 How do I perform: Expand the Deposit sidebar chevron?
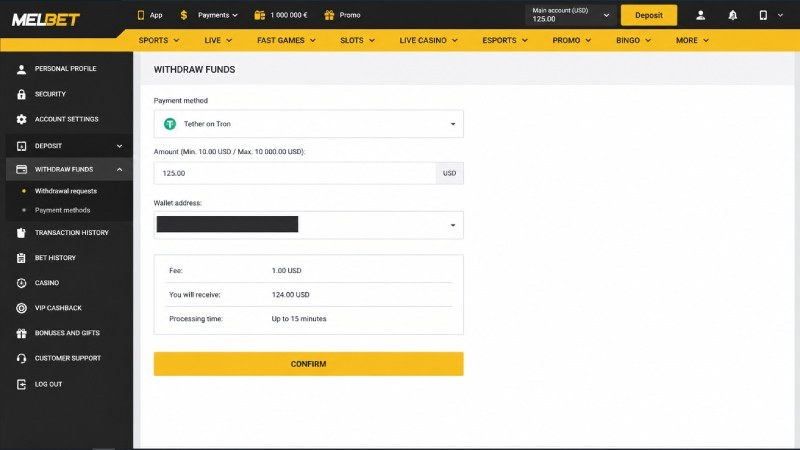(119, 146)
